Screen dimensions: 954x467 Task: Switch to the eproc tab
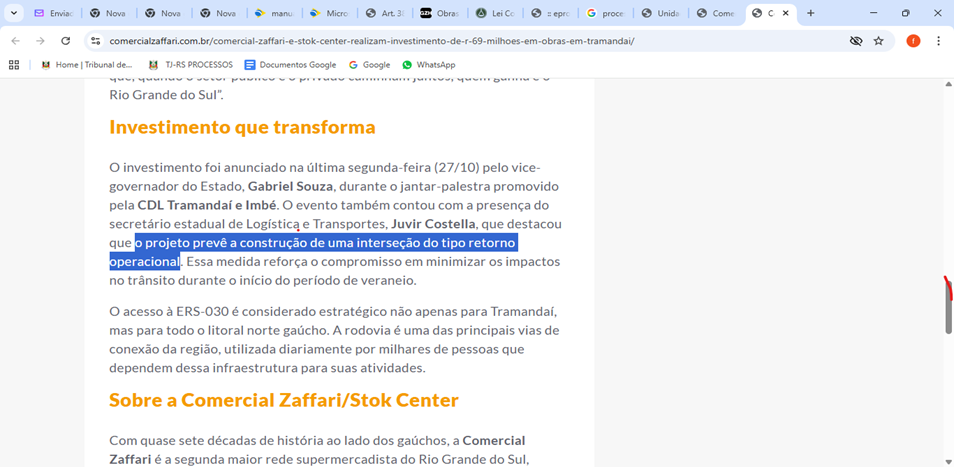551,13
